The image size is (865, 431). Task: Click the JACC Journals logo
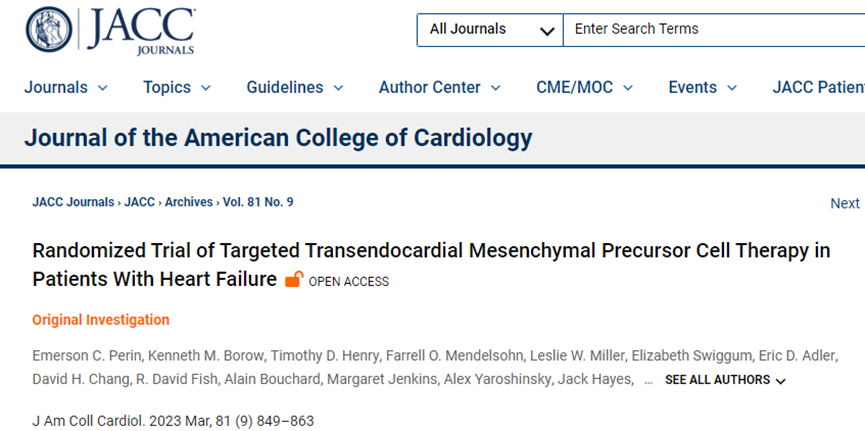[x=110, y=30]
